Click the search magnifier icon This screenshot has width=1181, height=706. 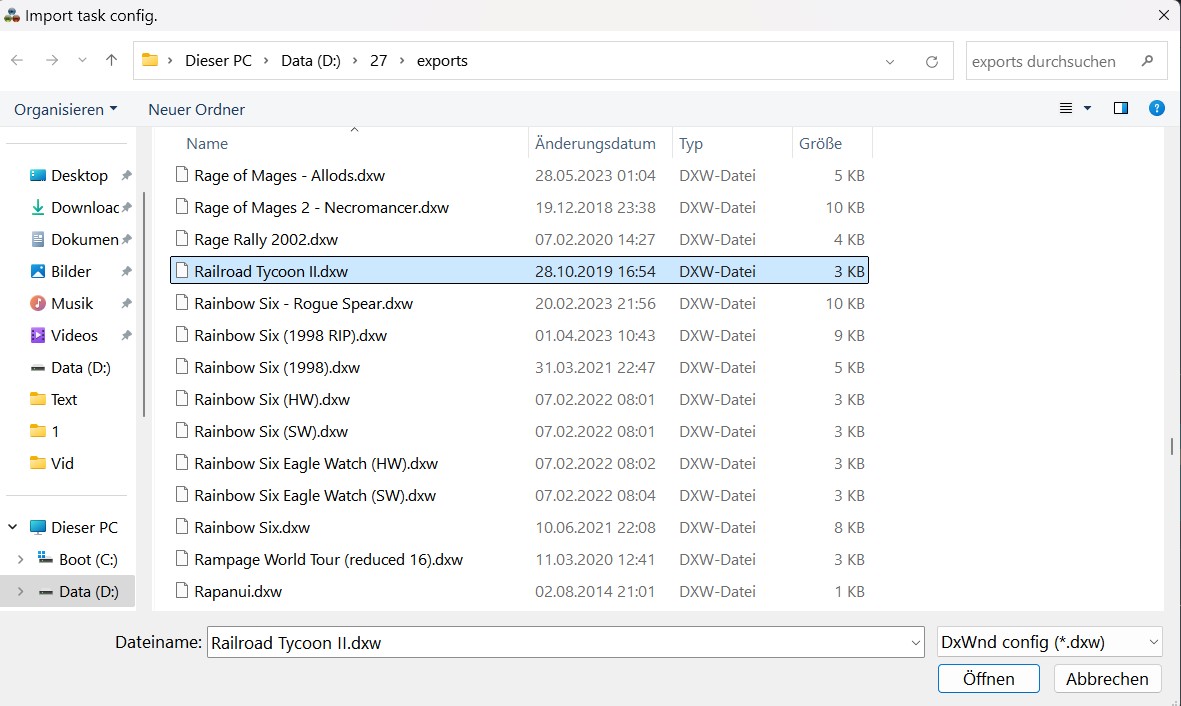coord(1147,61)
